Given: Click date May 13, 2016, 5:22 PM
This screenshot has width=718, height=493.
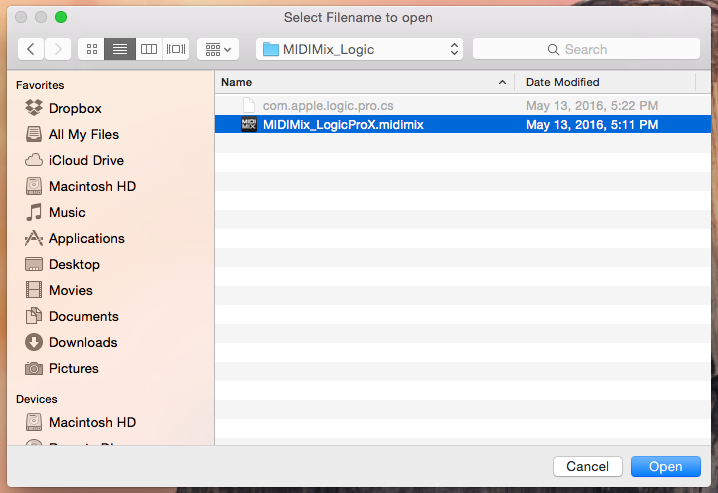Looking at the screenshot, I should [592, 106].
